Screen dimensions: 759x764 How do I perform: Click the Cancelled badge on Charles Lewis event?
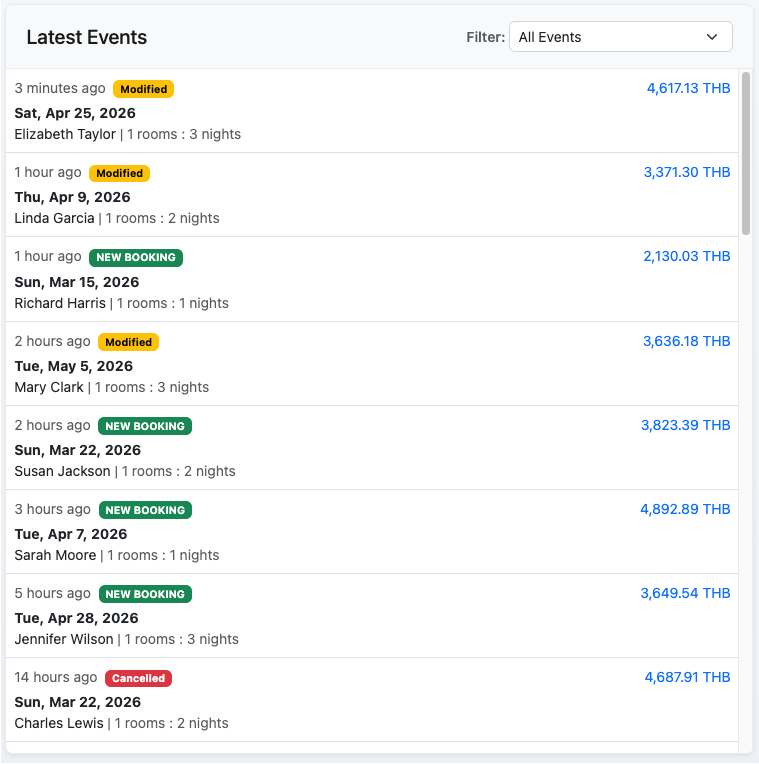pos(138,678)
